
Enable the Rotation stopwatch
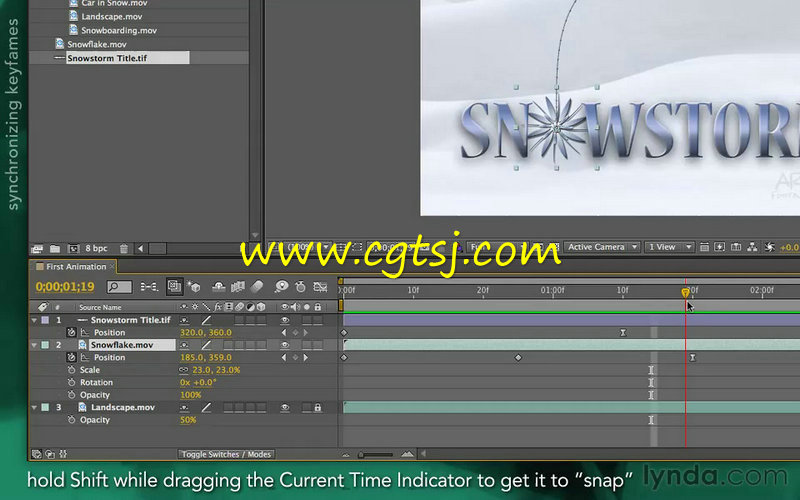[71, 383]
